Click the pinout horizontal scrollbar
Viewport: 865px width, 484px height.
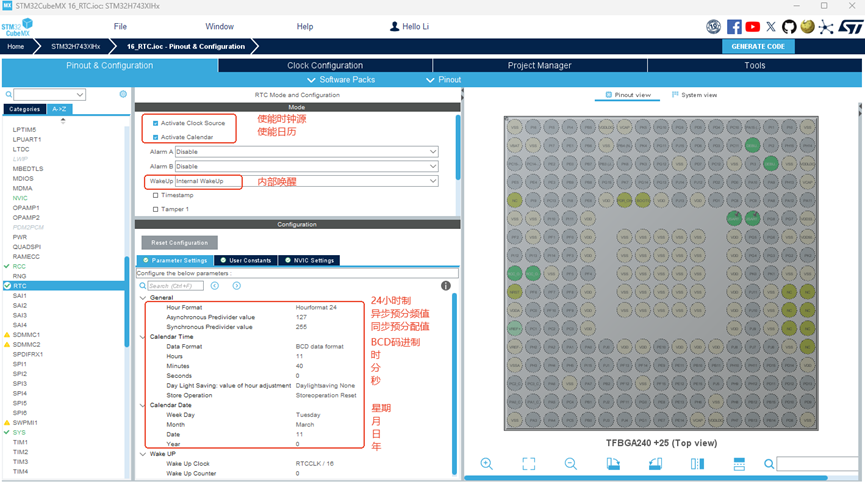click(645, 478)
